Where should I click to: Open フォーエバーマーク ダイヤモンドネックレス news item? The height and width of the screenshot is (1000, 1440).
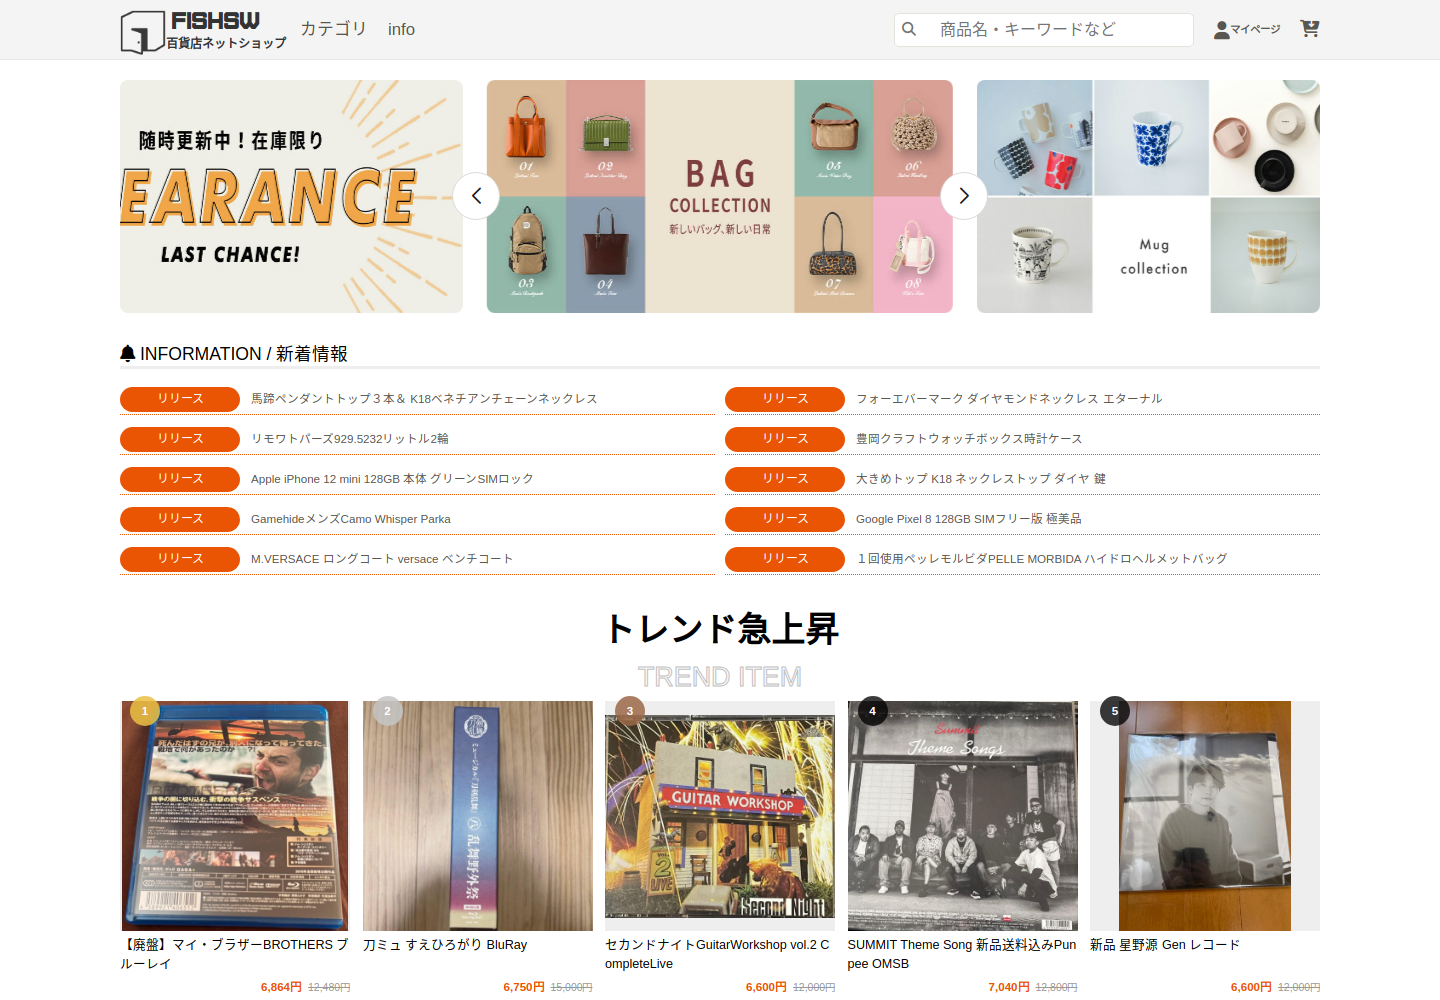pyautogui.click(x=1009, y=399)
